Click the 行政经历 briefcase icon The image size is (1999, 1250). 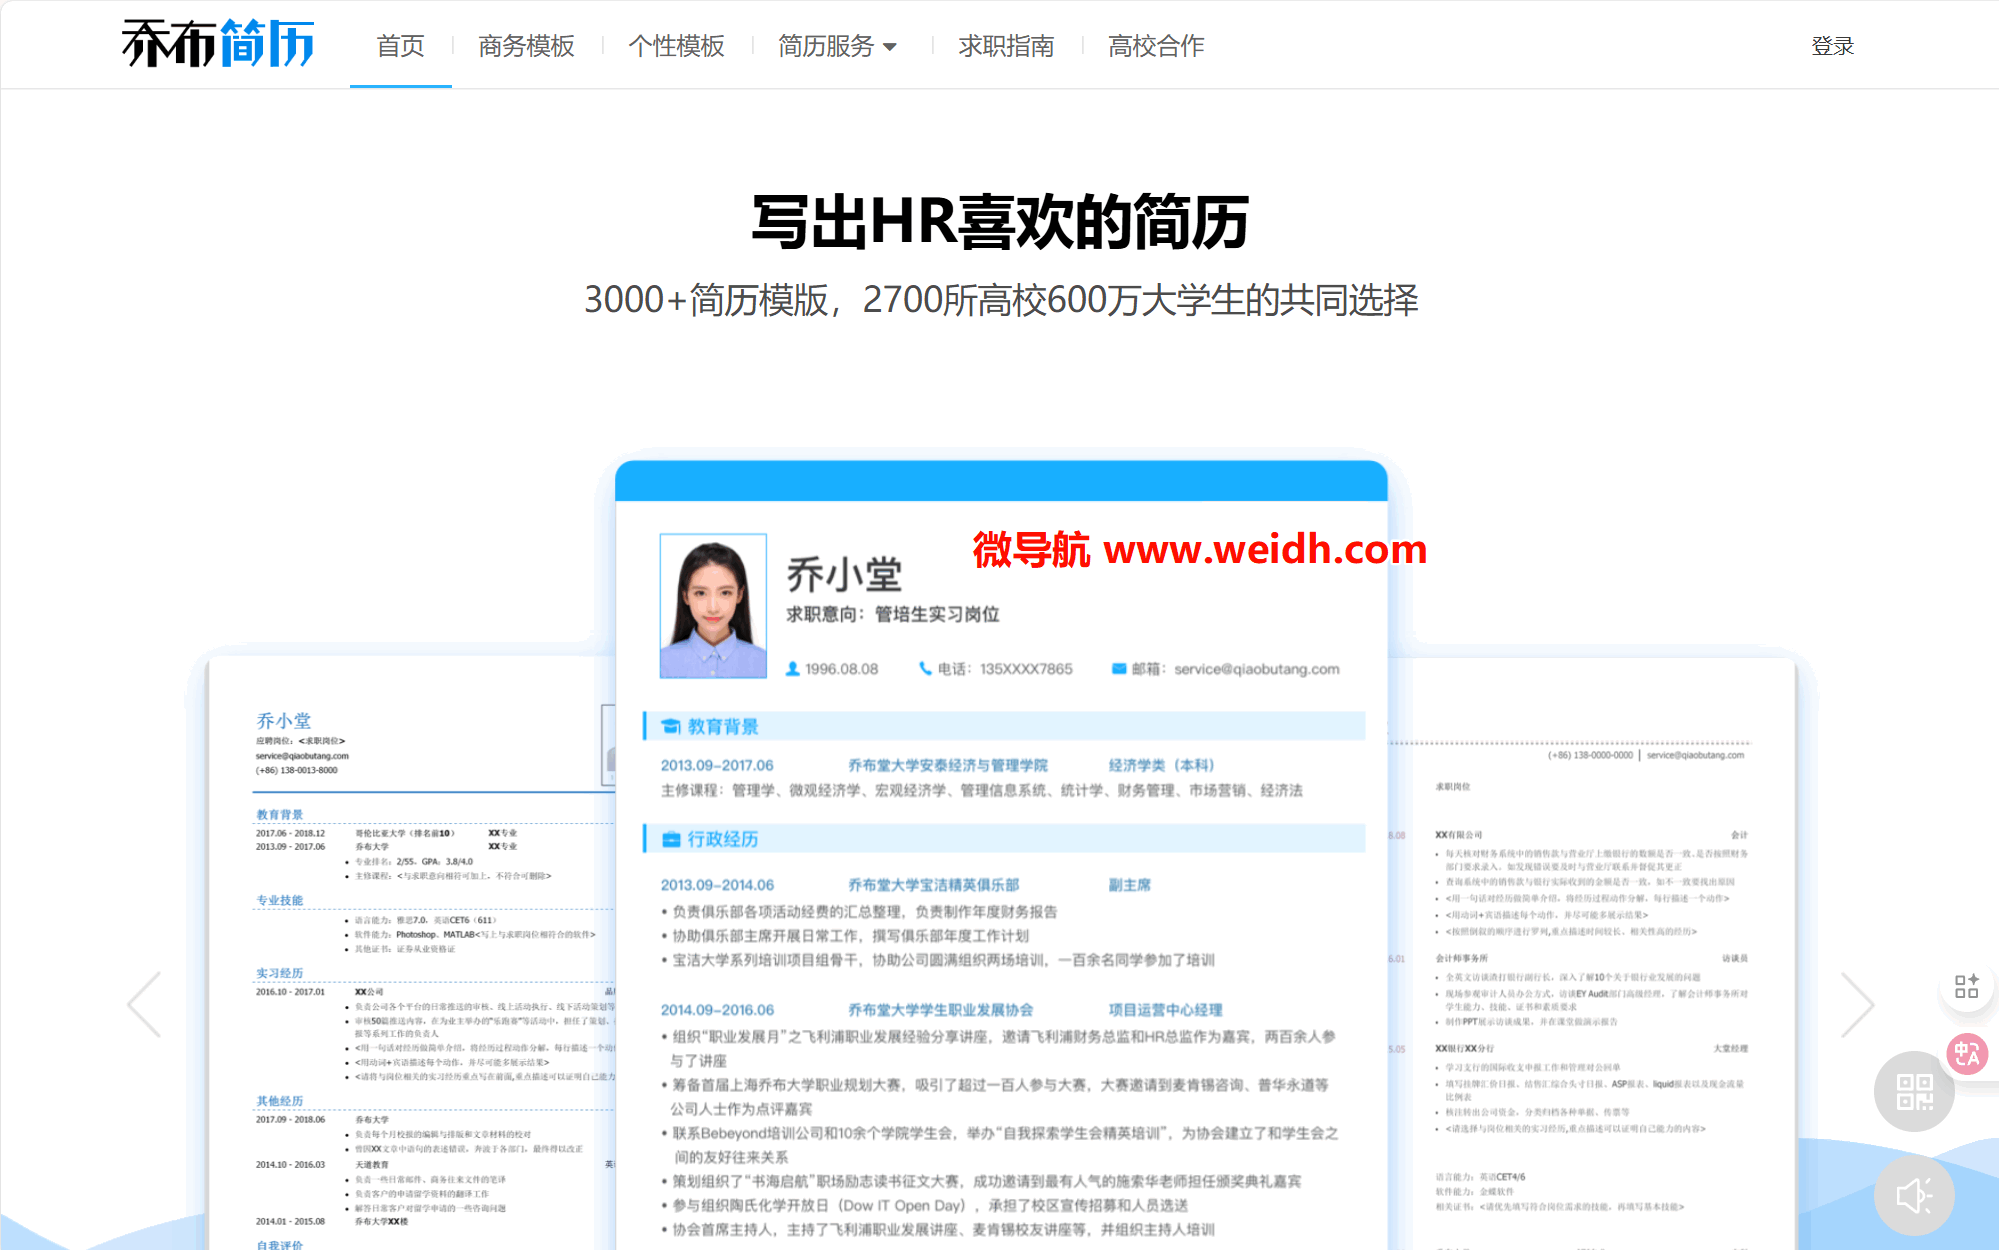(672, 839)
